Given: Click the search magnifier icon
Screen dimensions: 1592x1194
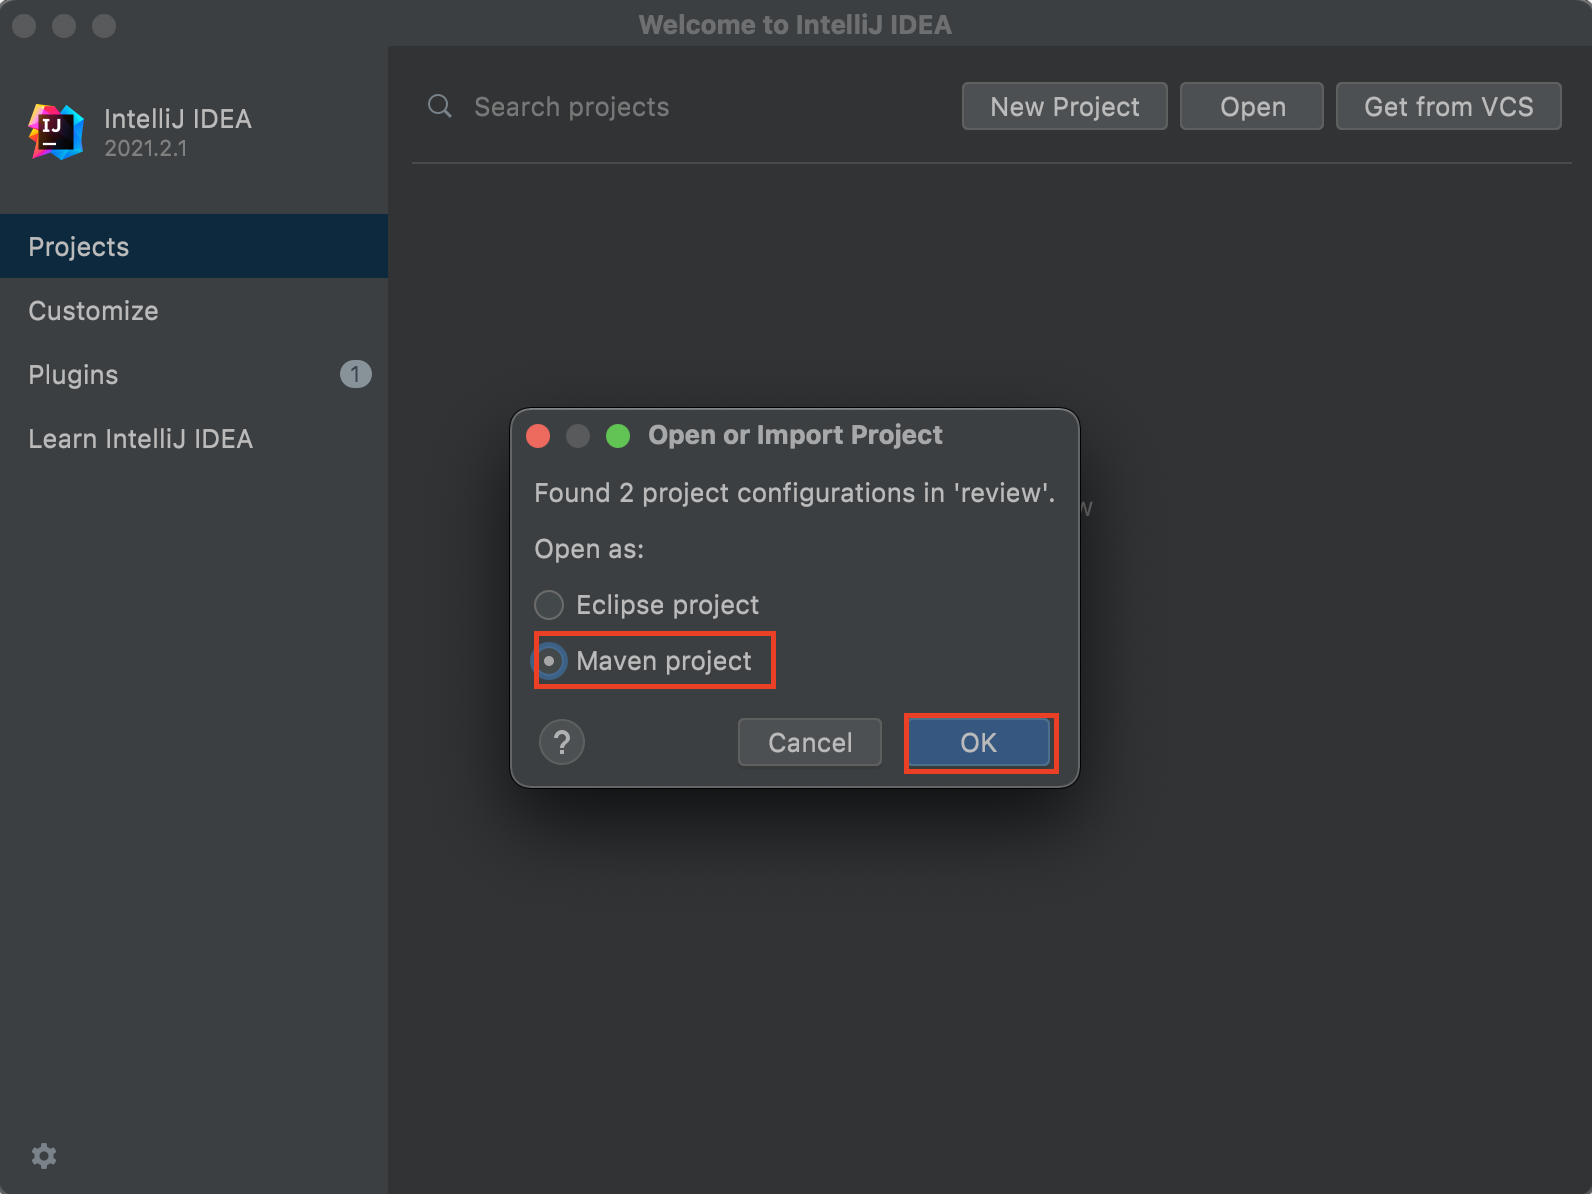Looking at the screenshot, I should 440,106.
